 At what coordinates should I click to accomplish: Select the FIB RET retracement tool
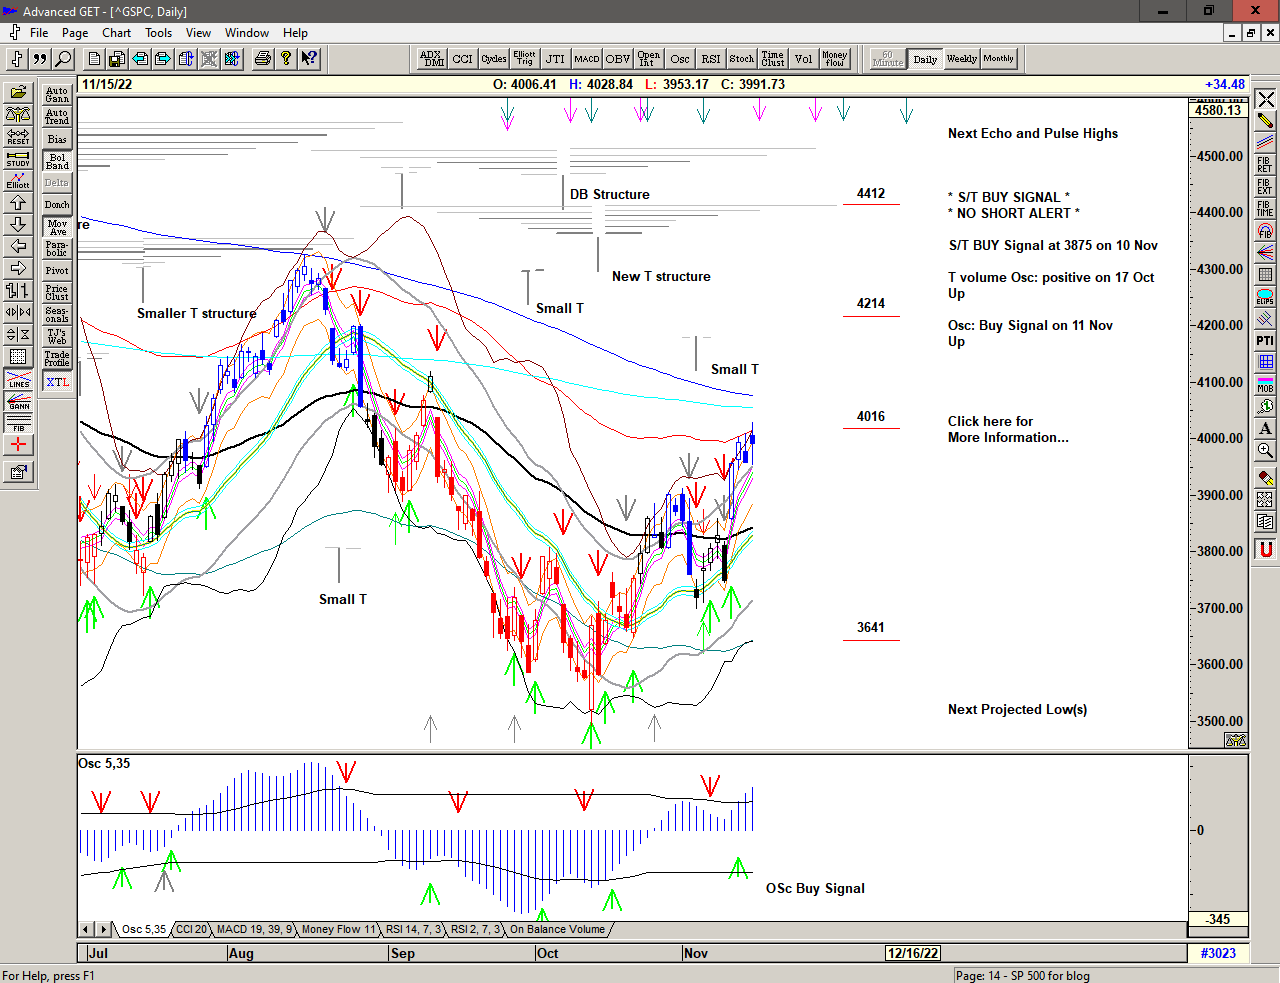click(1265, 165)
